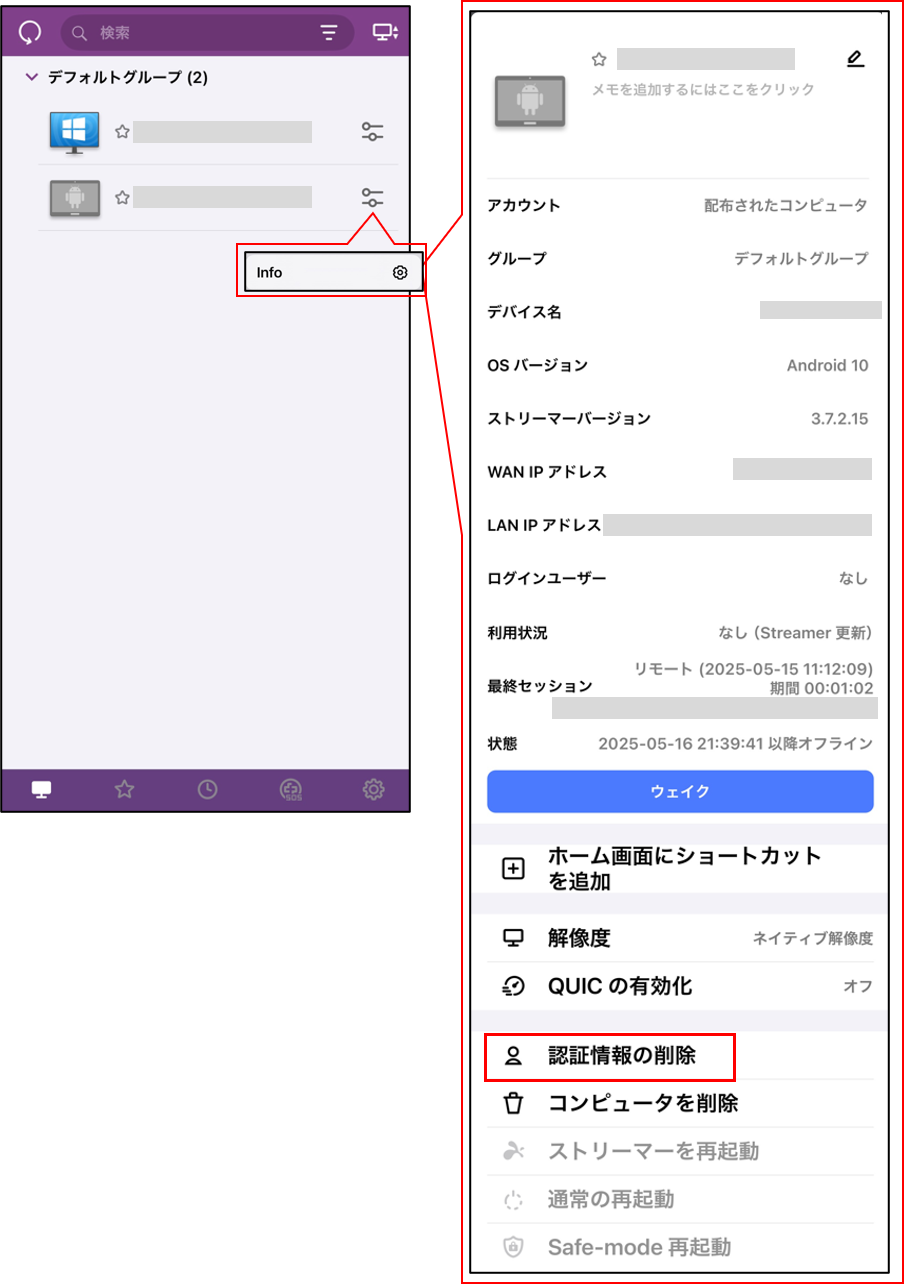The width and height of the screenshot is (904, 1284).
Task: Click リモート (2025-05-15 11:12:09) session text
Action: tap(754, 668)
